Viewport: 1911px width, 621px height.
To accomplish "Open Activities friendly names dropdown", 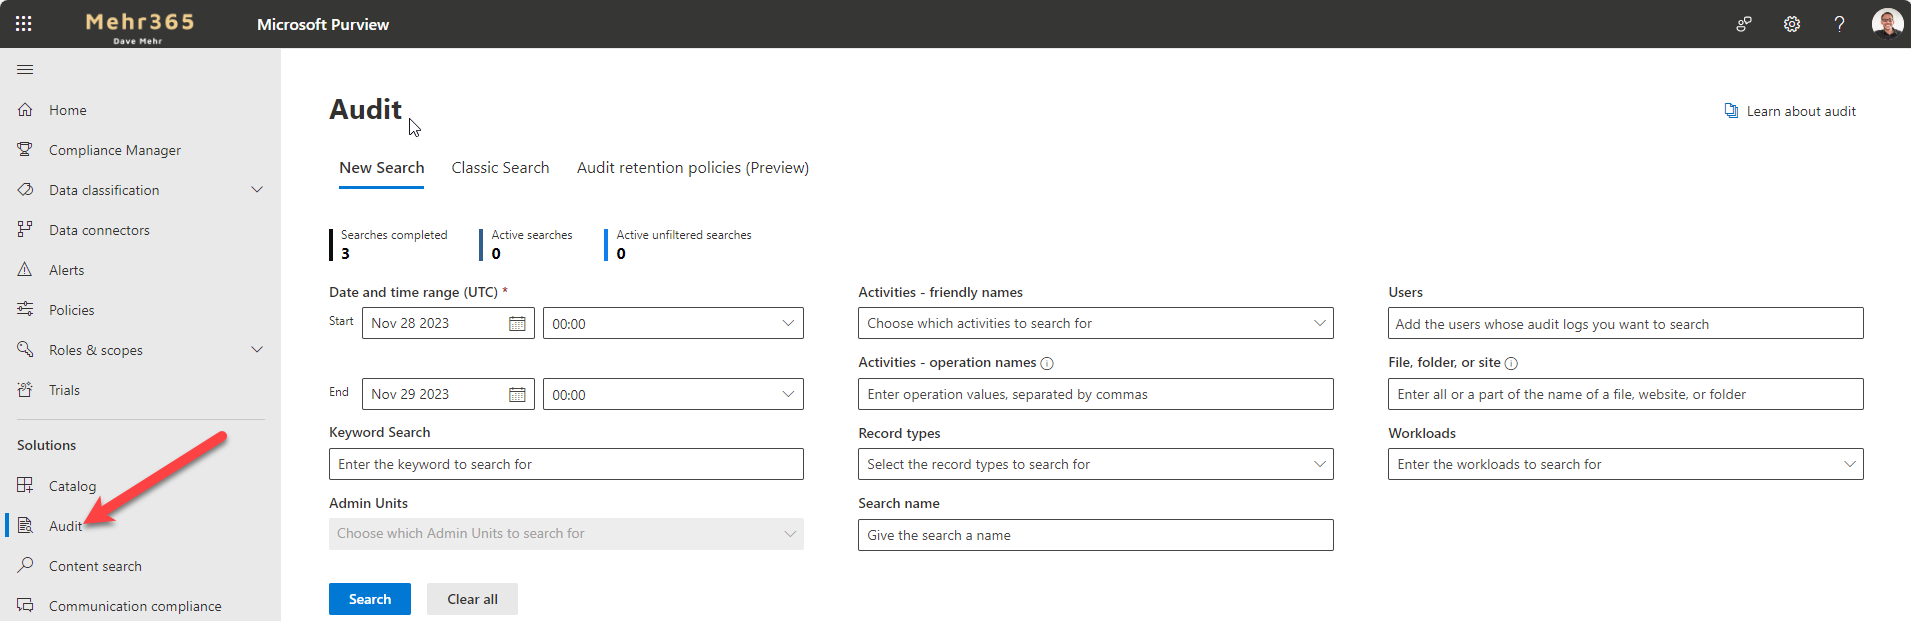I will 1095,324.
